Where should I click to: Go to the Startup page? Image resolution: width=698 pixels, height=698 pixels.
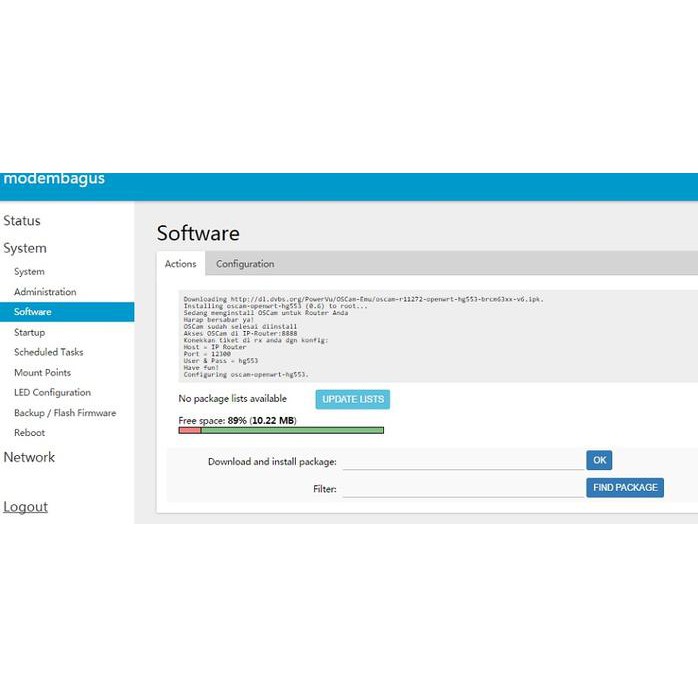[x=29, y=332]
